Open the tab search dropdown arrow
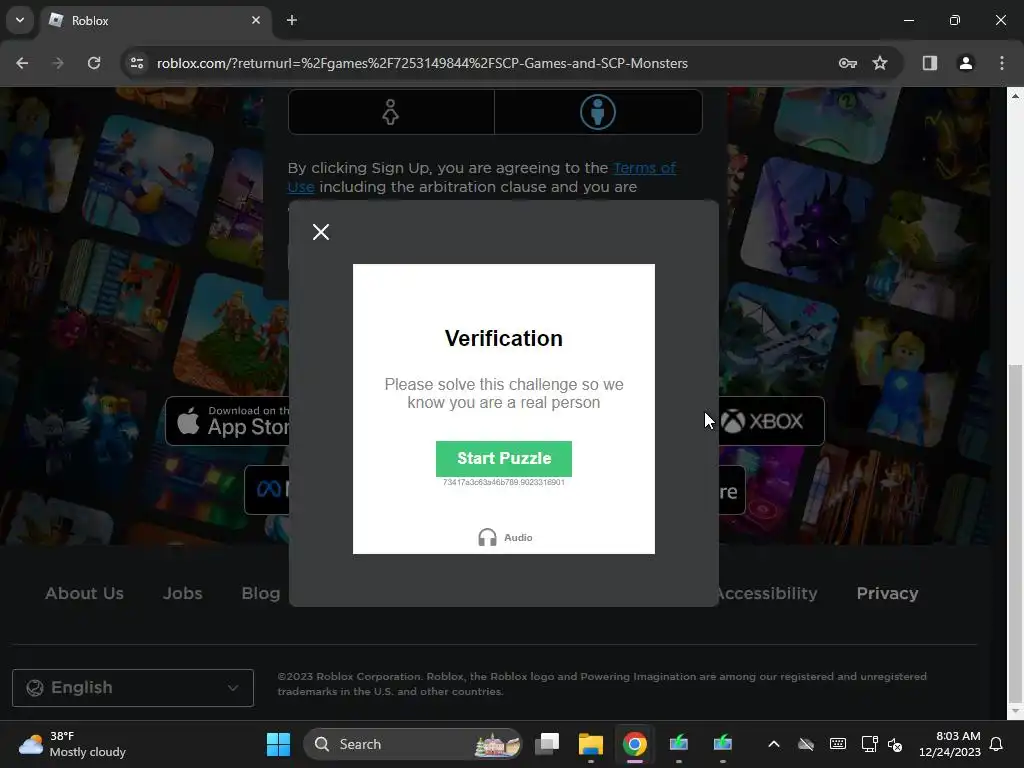 [20, 20]
